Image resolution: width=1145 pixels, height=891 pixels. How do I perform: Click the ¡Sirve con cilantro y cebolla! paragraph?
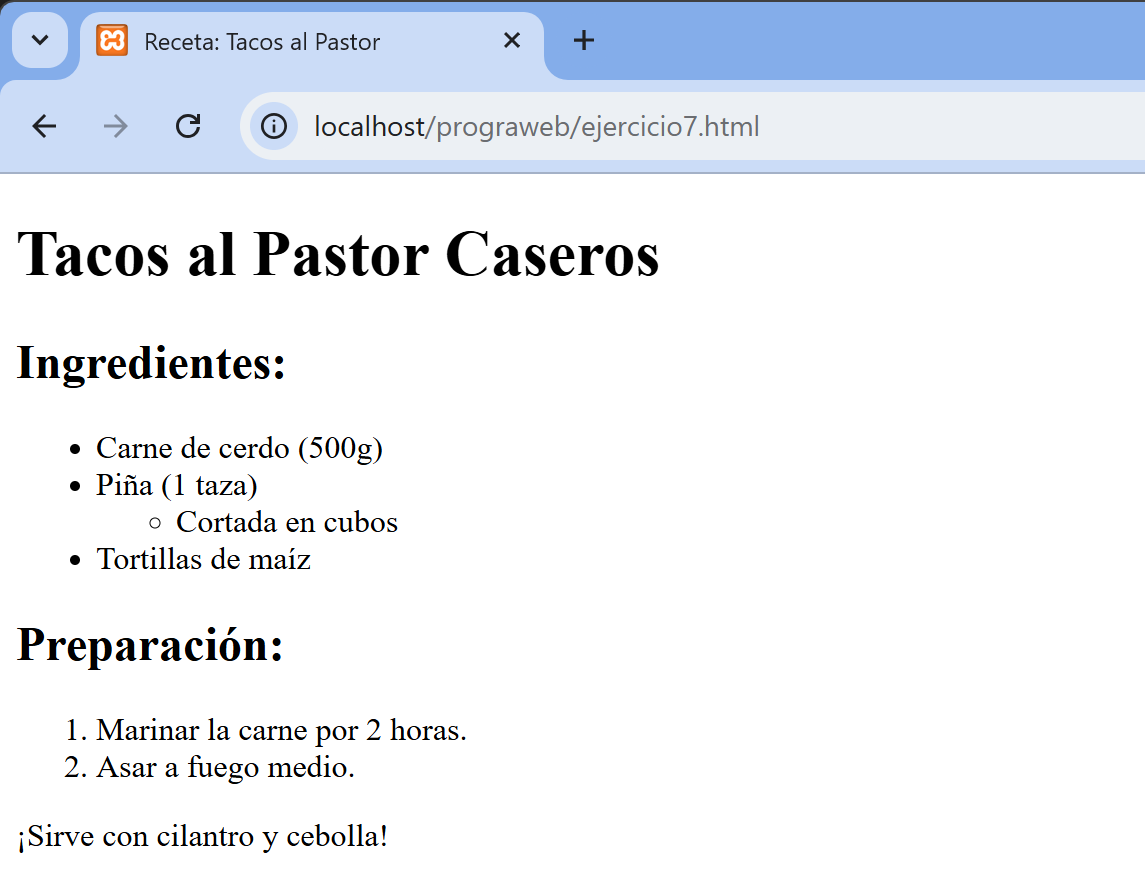pyautogui.click(x=203, y=837)
